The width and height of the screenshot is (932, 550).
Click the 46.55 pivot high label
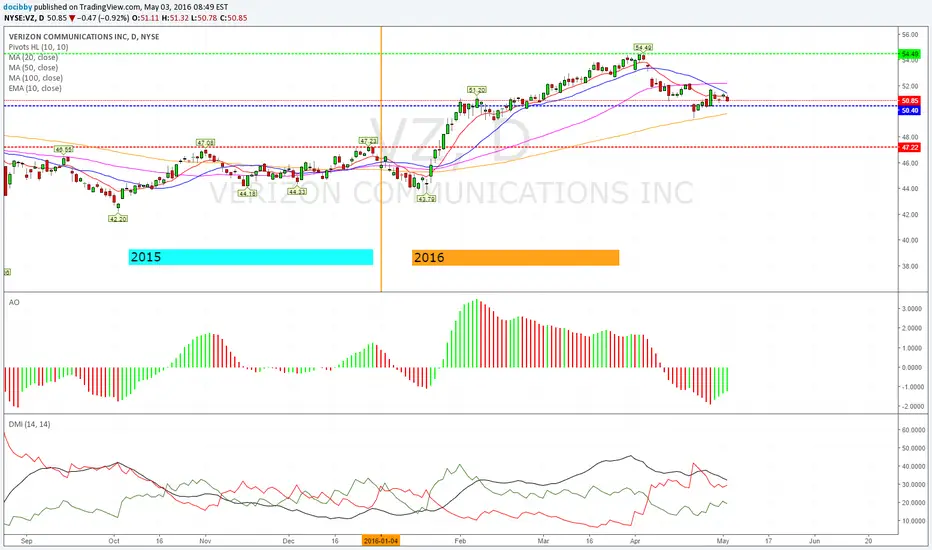[x=64, y=149]
